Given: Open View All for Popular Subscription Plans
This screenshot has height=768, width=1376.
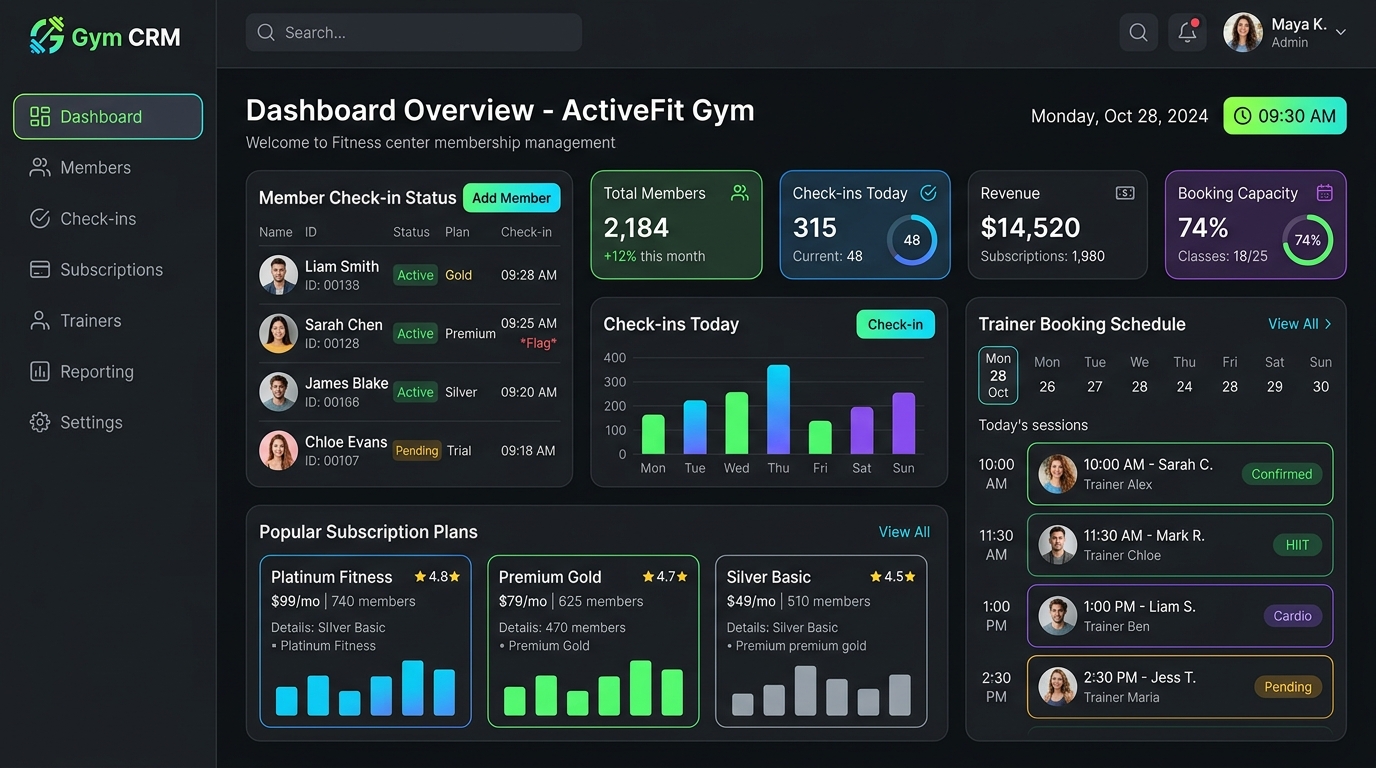Looking at the screenshot, I should click(x=904, y=532).
